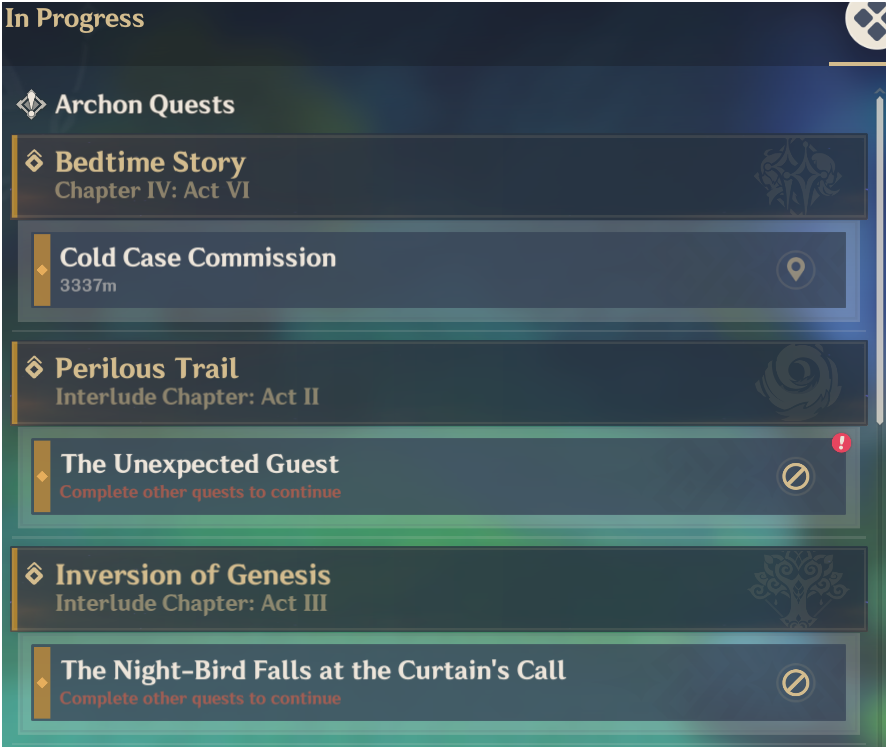Click the blocked icon on The Unexpected Guest
This screenshot has height=749, width=888.
pyautogui.click(x=796, y=477)
